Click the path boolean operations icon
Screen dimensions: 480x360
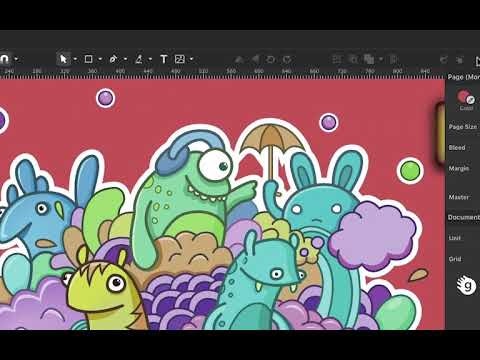point(369,59)
